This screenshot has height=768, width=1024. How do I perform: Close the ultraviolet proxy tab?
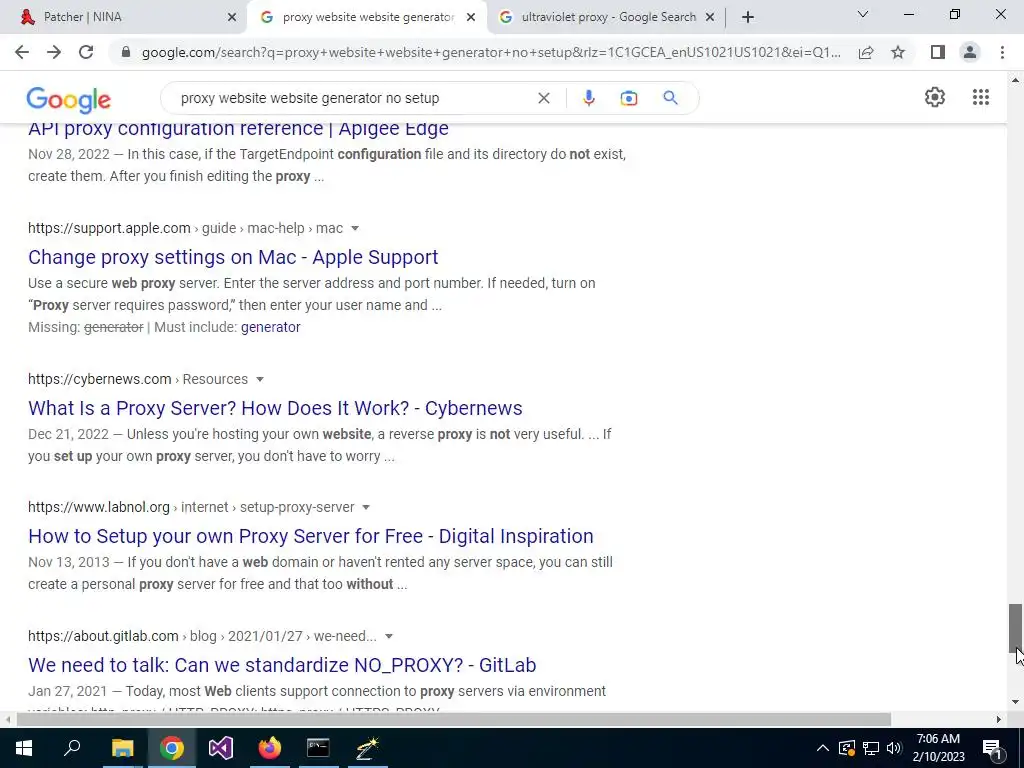coord(710,18)
